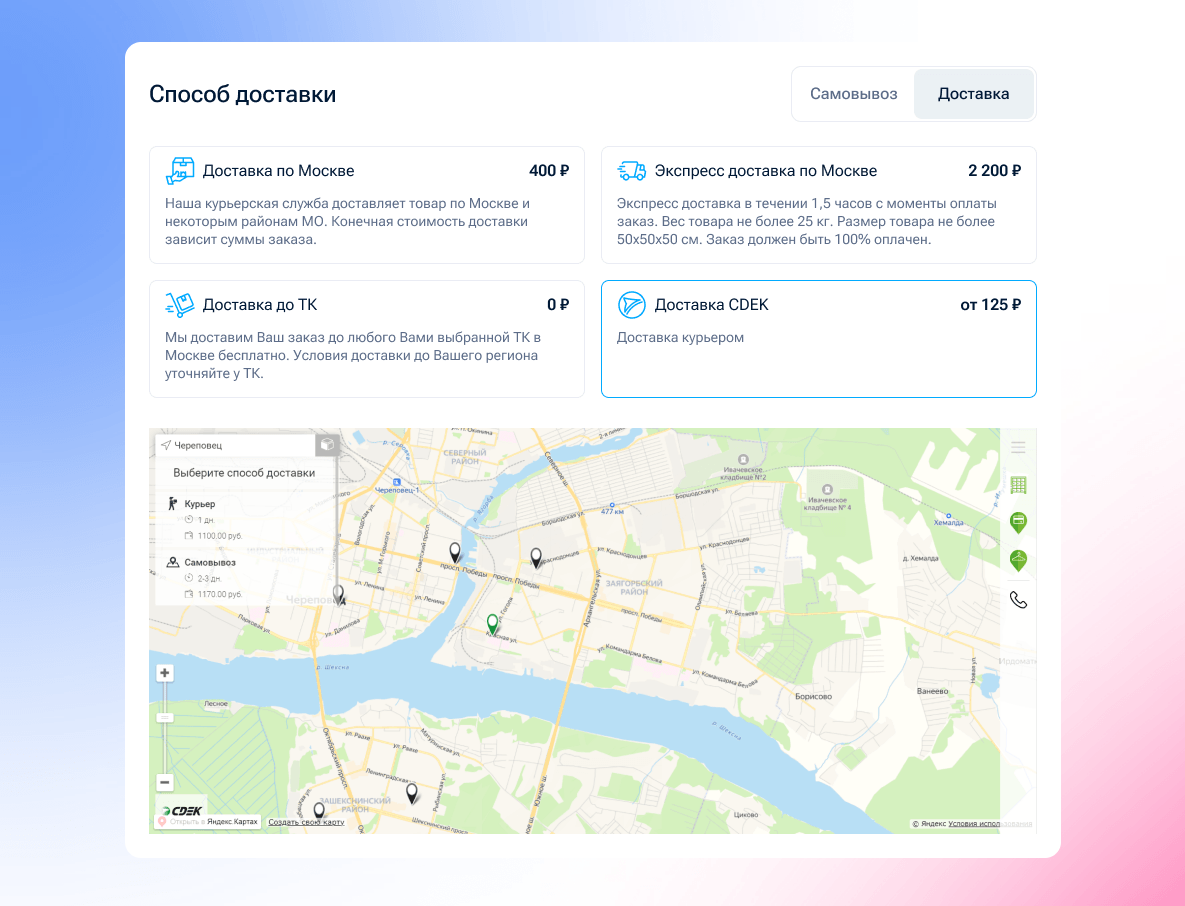The height and width of the screenshot is (906, 1185).
Task: Click the package cube icon on the map panel
Action: pyautogui.click(x=326, y=444)
